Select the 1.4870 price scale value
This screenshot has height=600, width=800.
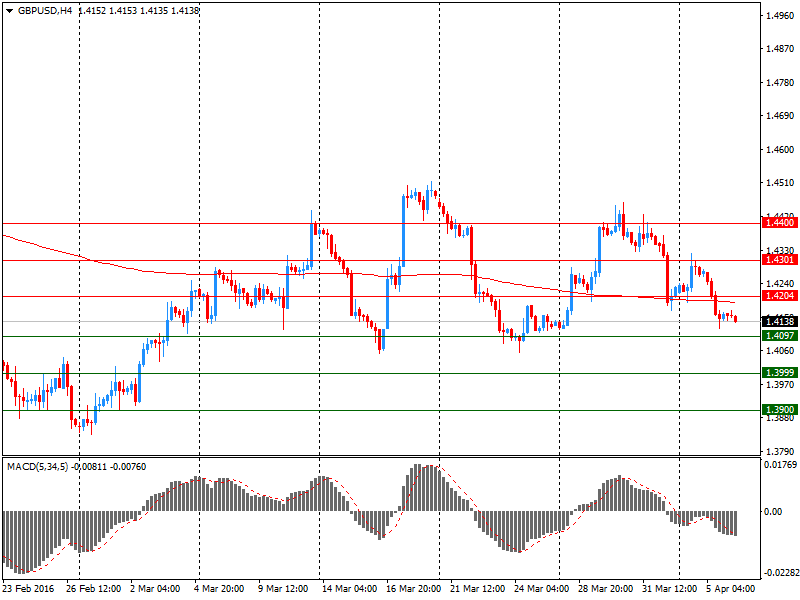pos(780,48)
